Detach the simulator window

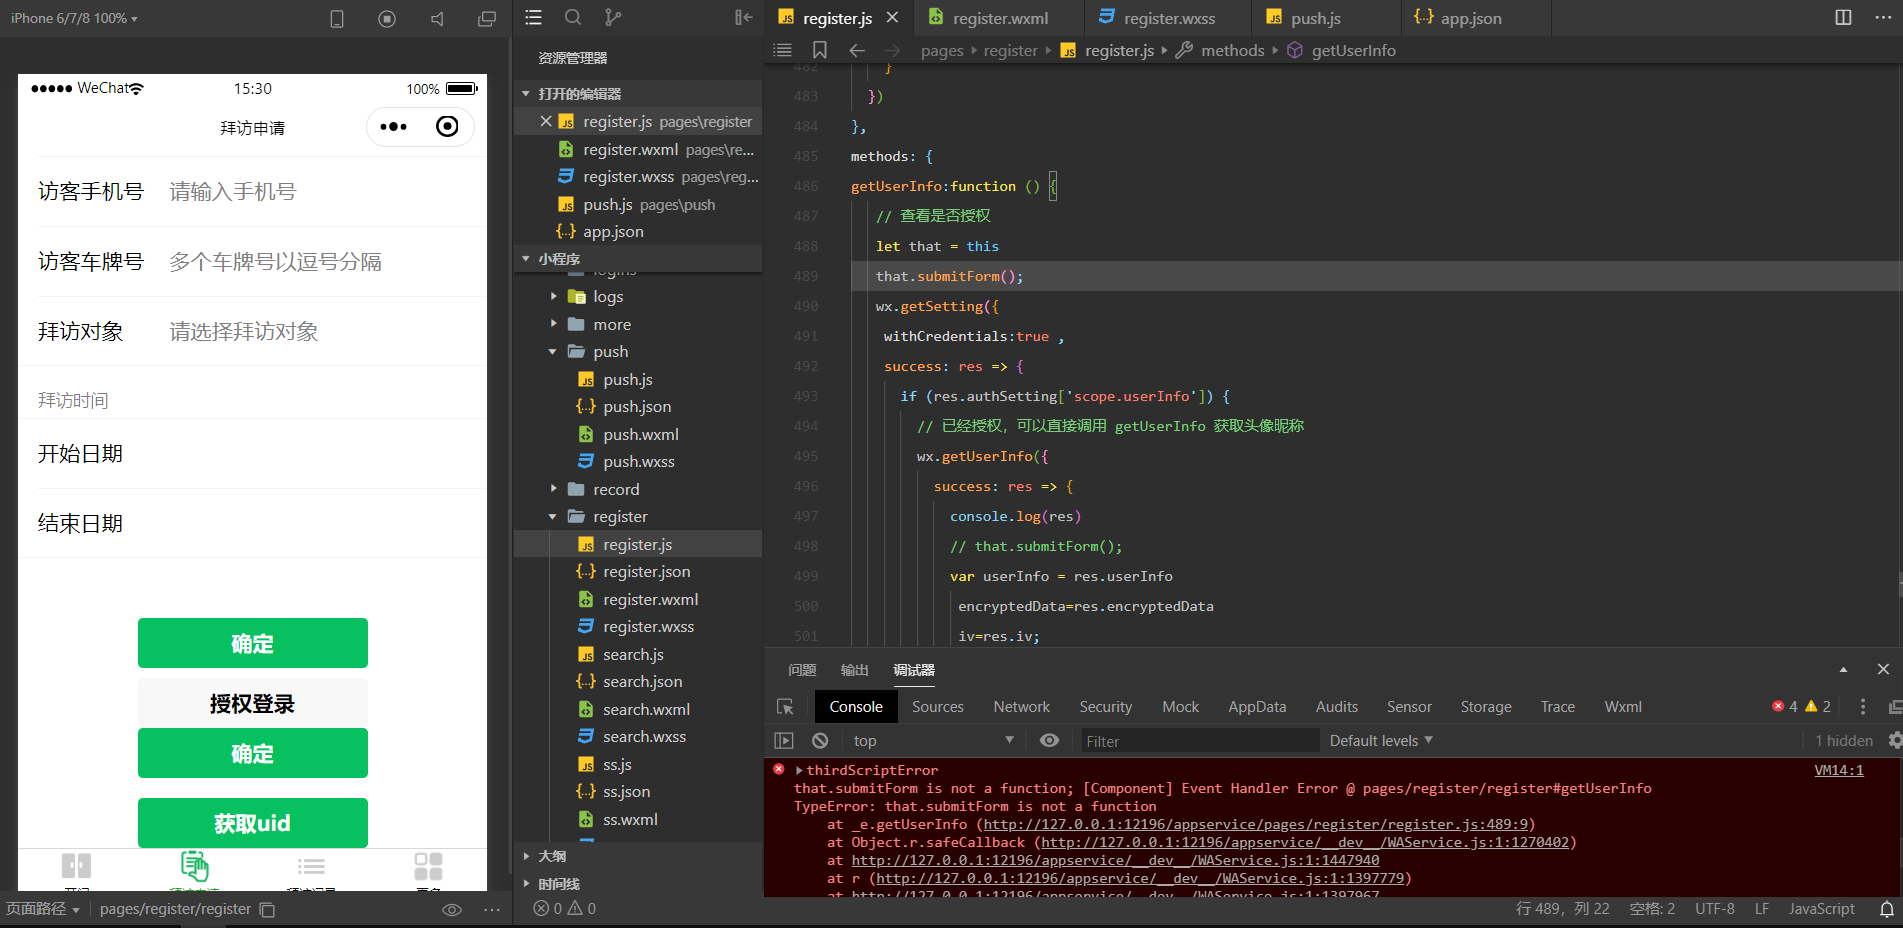(x=487, y=19)
